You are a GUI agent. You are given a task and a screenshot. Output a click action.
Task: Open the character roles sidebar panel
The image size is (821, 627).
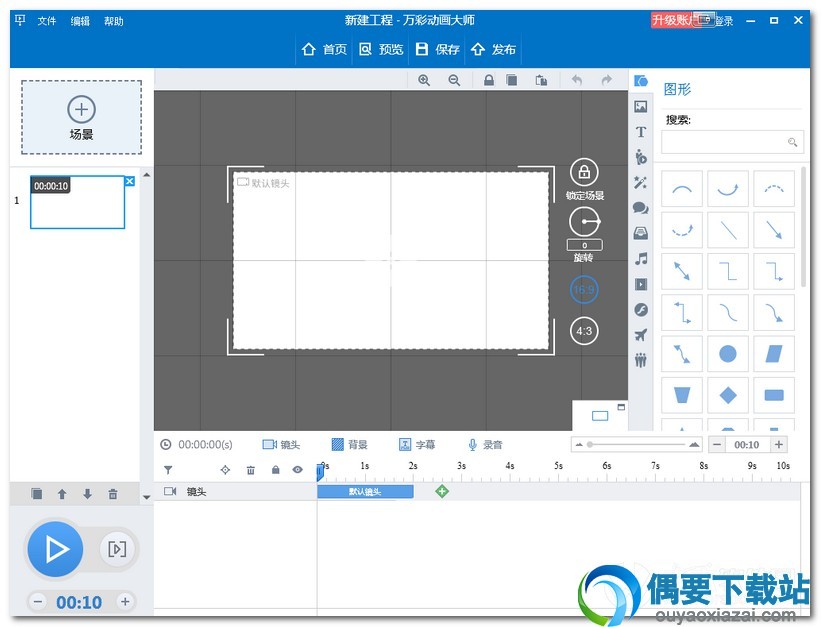tap(641, 157)
